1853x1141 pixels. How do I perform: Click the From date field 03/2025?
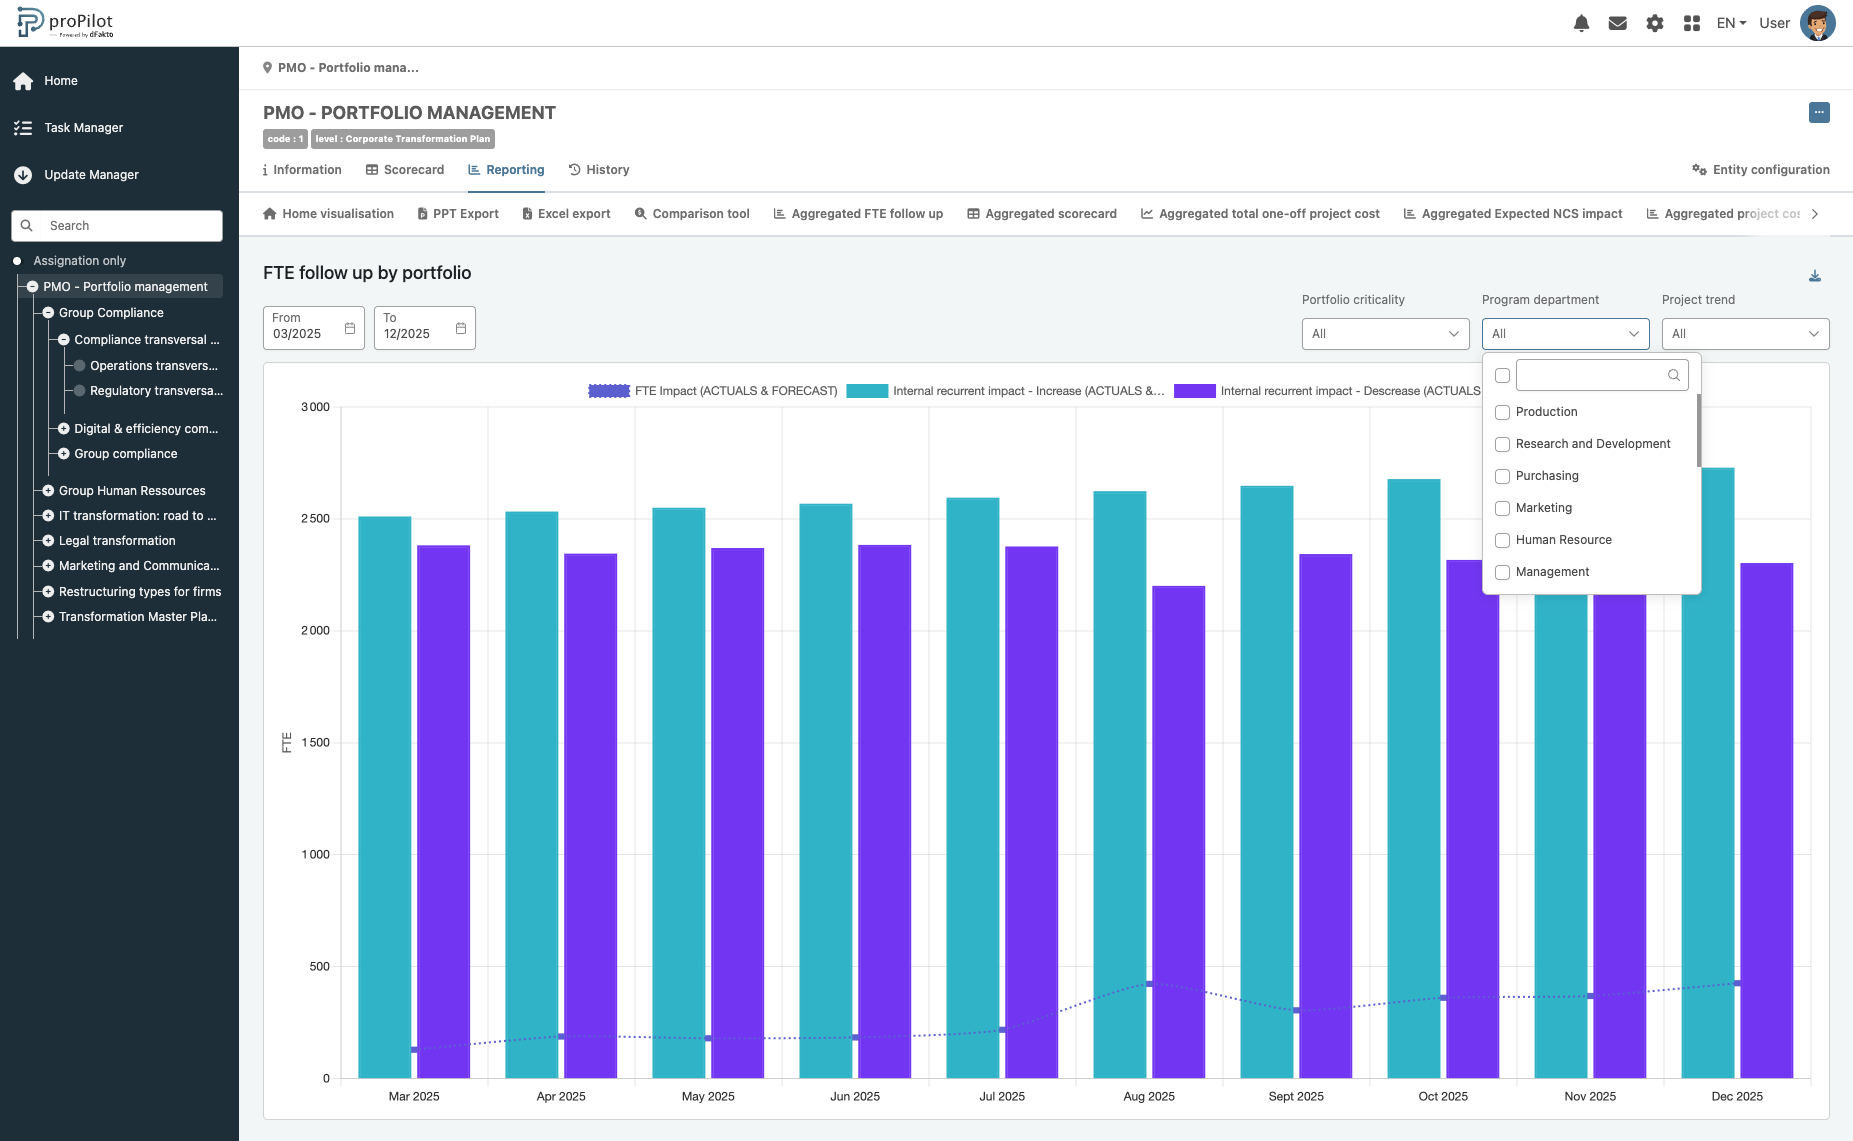[314, 328]
